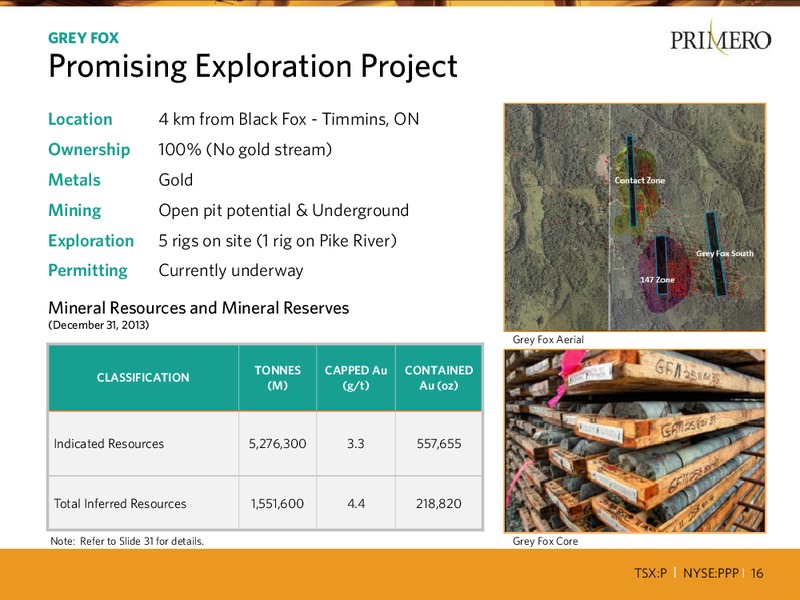The width and height of the screenshot is (800, 600).
Task: Click the title Promising Exploration Project
Action: pyautogui.click(x=253, y=66)
